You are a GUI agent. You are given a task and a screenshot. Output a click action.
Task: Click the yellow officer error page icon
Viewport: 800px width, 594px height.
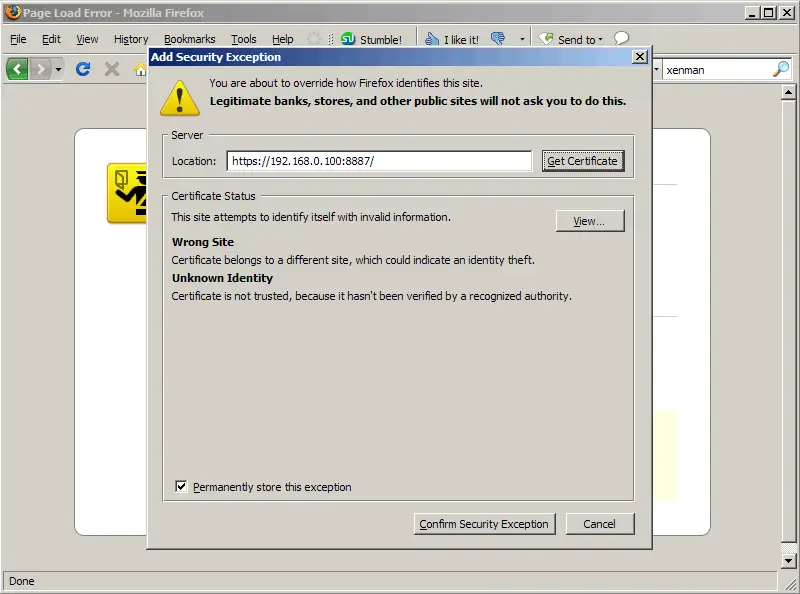[127, 193]
